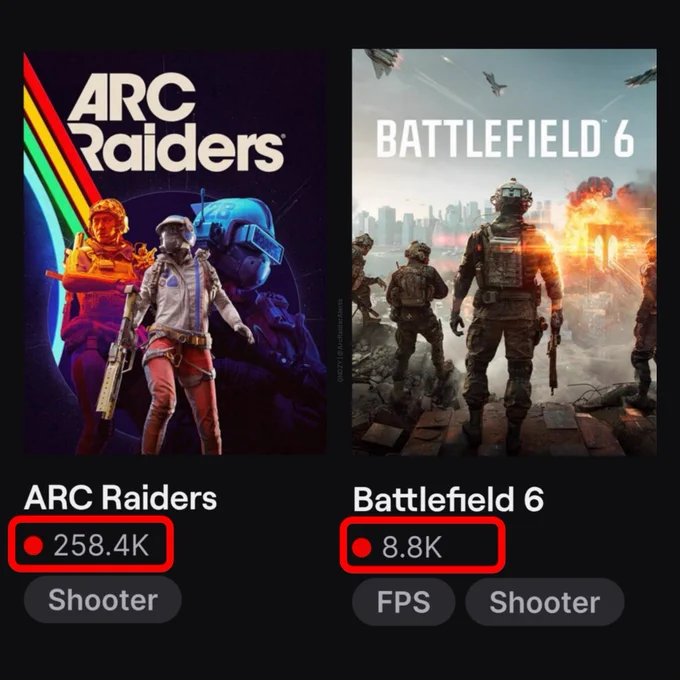The height and width of the screenshot is (680, 680).
Task: Open the Battlefield 6 cover art thumbnail
Action: [x=504, y=253]
